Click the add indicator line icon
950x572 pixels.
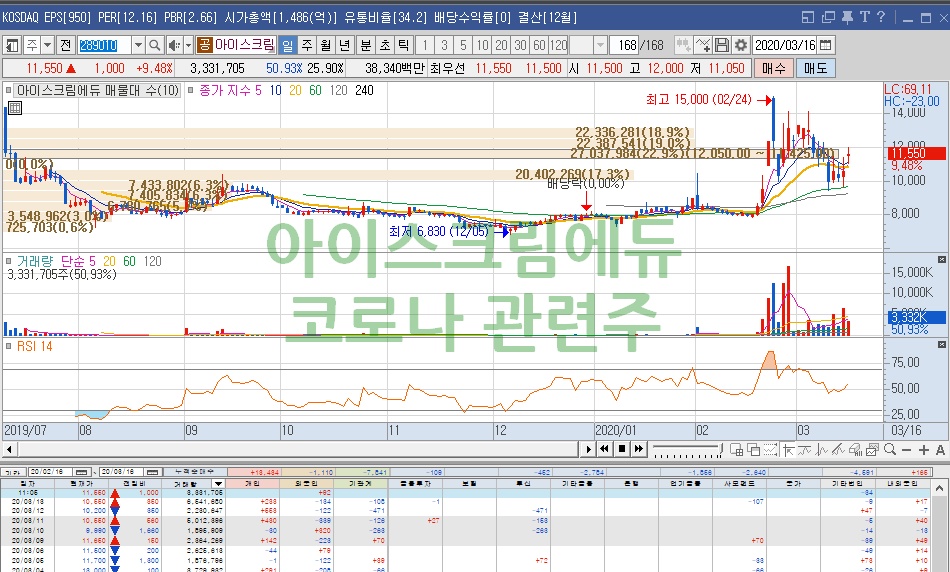pyautogui.click(x=703, y=45)
